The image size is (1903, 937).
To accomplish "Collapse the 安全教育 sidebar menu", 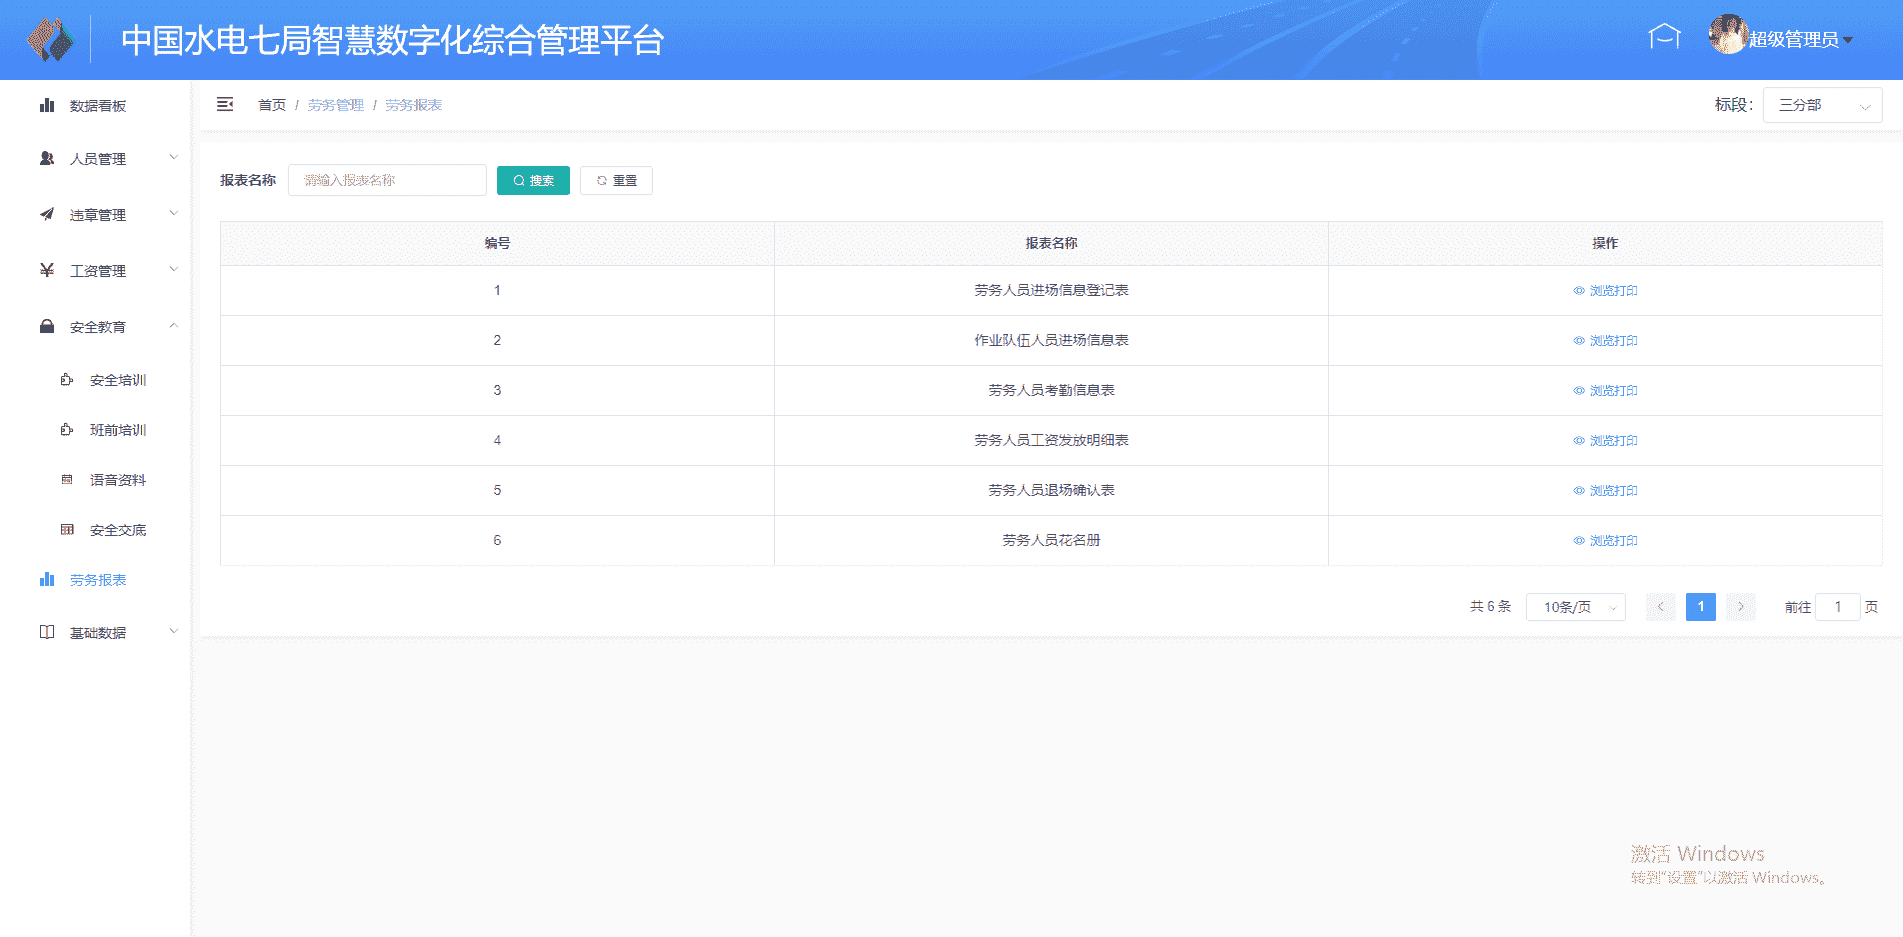I will click(x=97, y=327).
